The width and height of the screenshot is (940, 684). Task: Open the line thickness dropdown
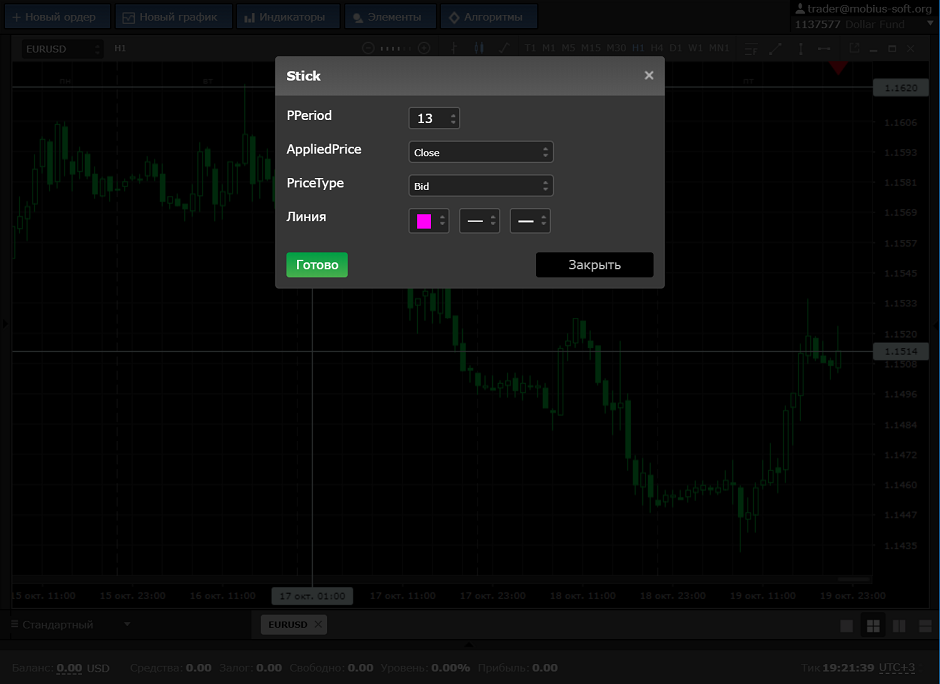point(530,221)
